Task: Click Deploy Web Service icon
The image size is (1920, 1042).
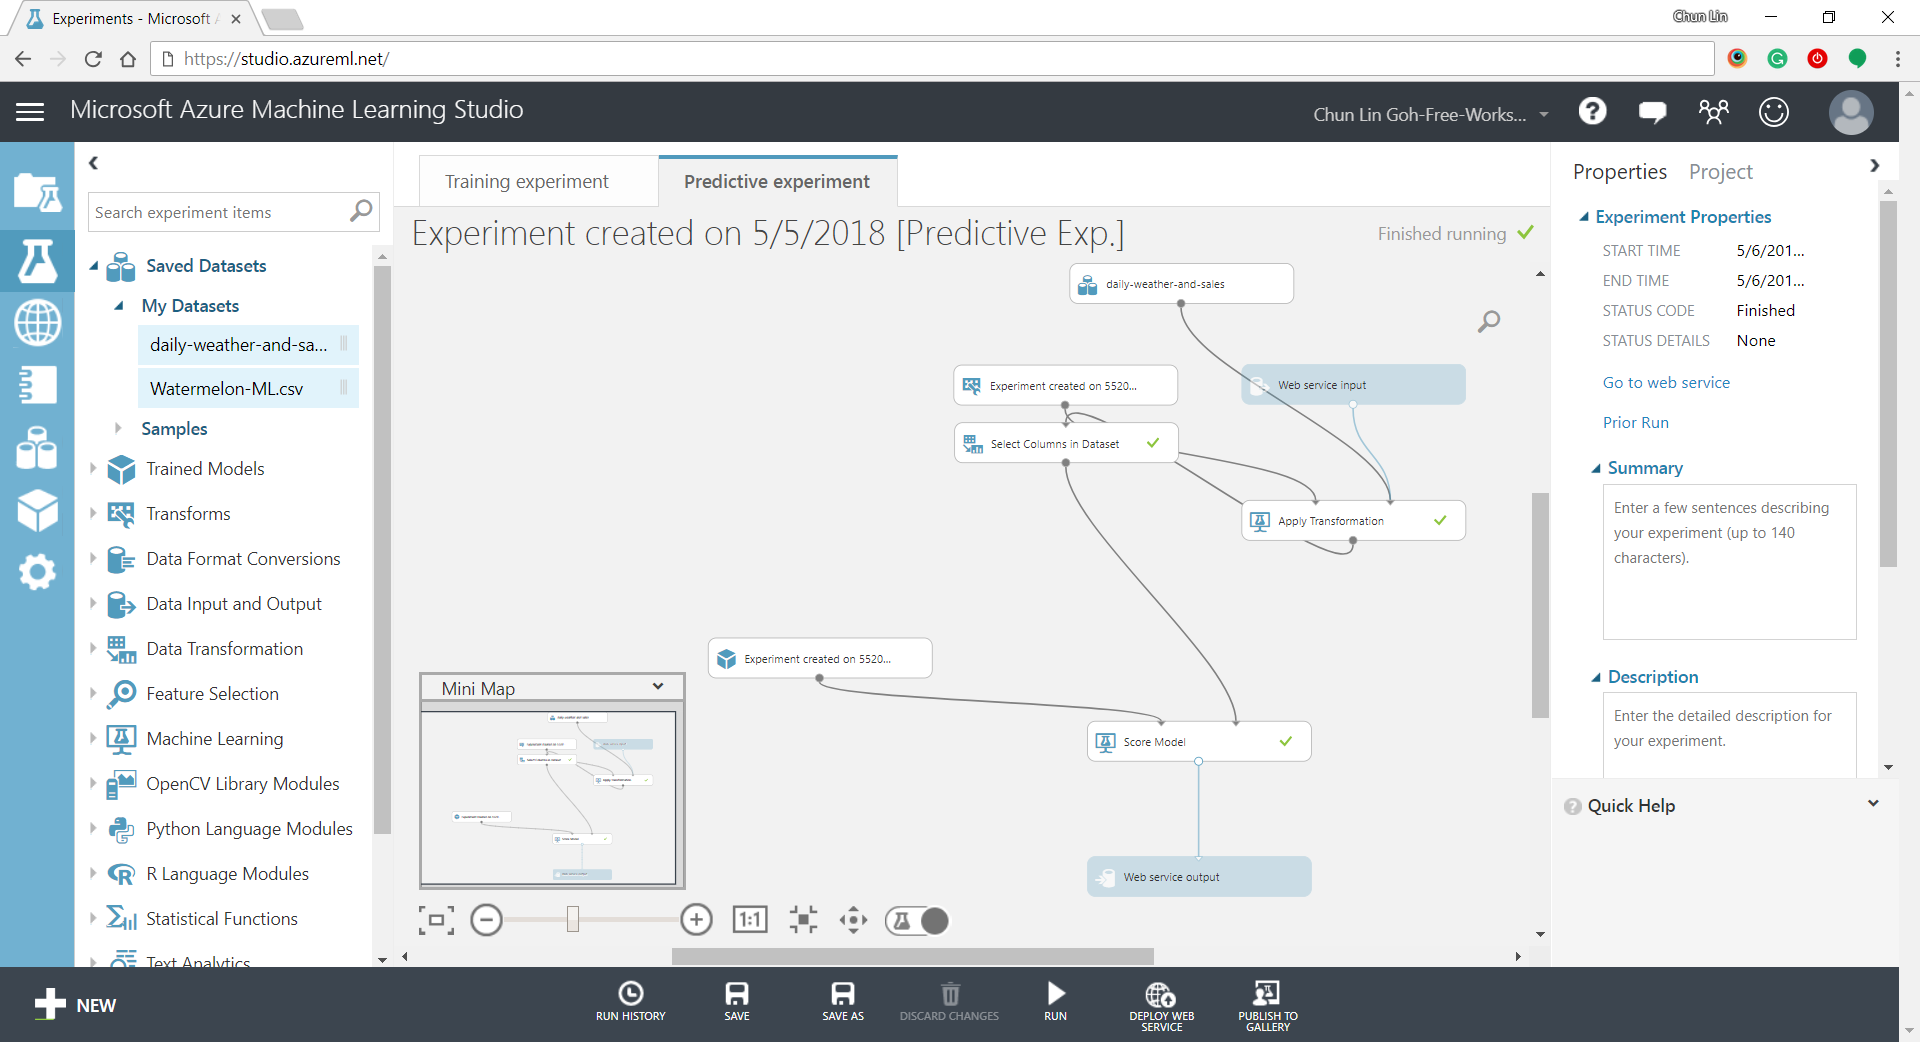Action: coord(1160,994)
